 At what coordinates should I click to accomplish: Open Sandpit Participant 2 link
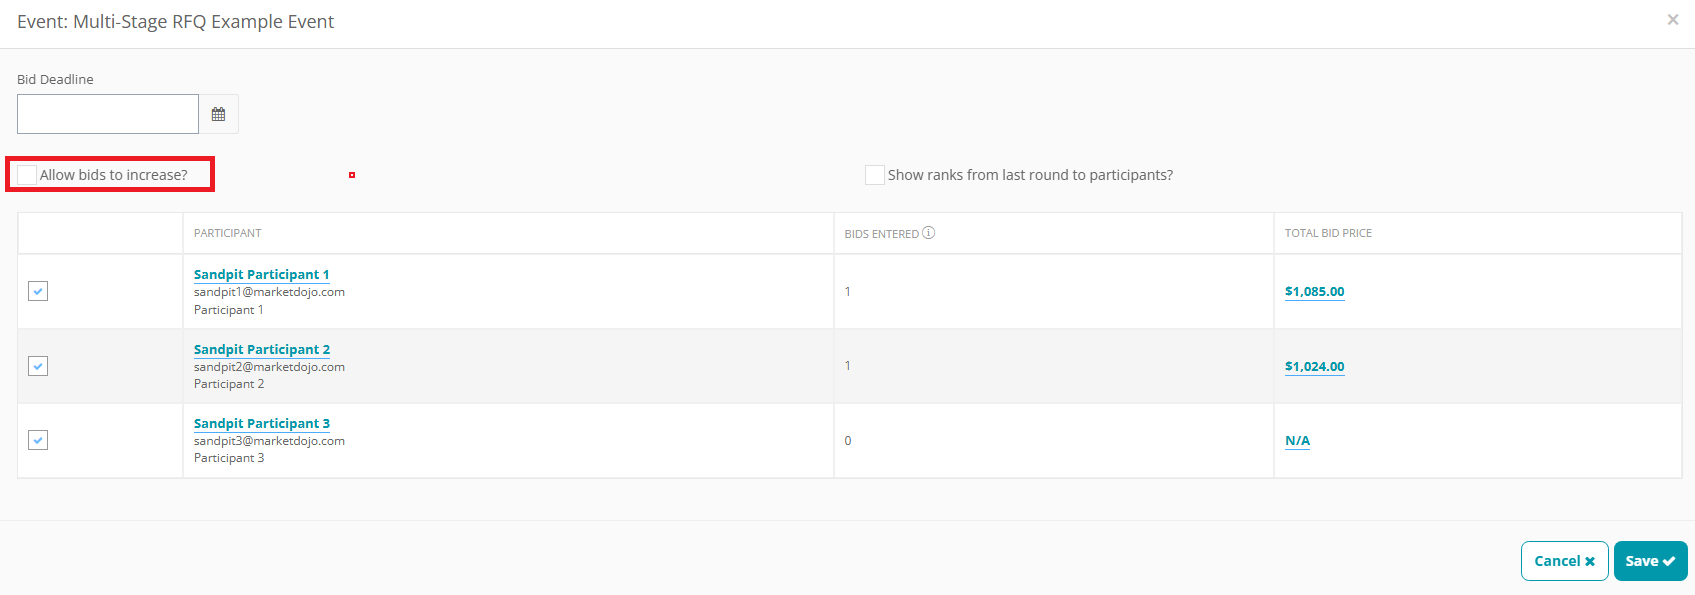pos(262,349)
